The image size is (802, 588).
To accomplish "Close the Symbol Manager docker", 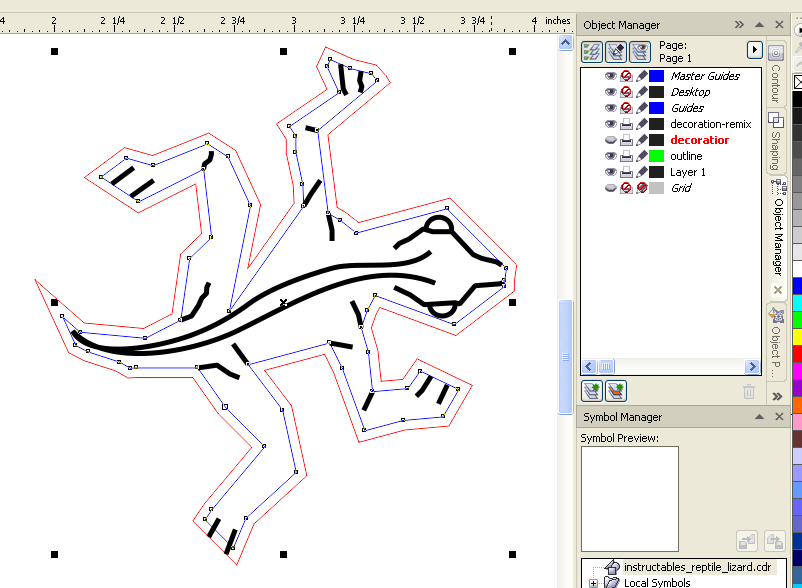I will tap(779, 417).
